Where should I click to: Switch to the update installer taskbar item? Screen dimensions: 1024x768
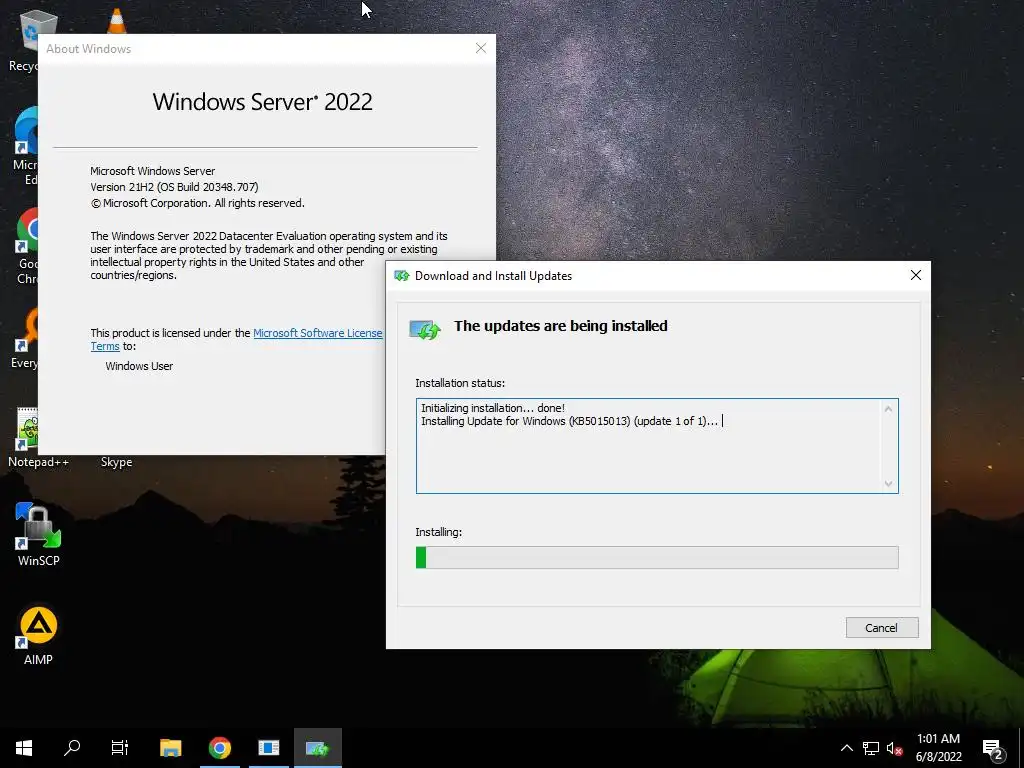point(317,748)
